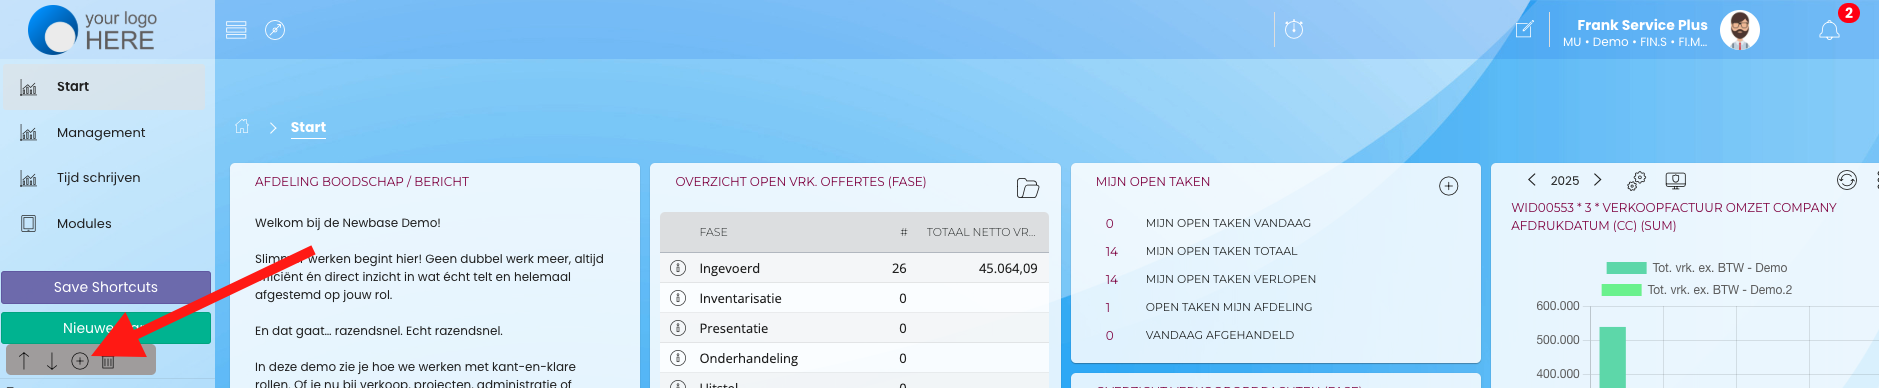This screenshot has width=1879, height=388.
Task: Click the compass navigation icon
Action: click(x=275, y=30)
